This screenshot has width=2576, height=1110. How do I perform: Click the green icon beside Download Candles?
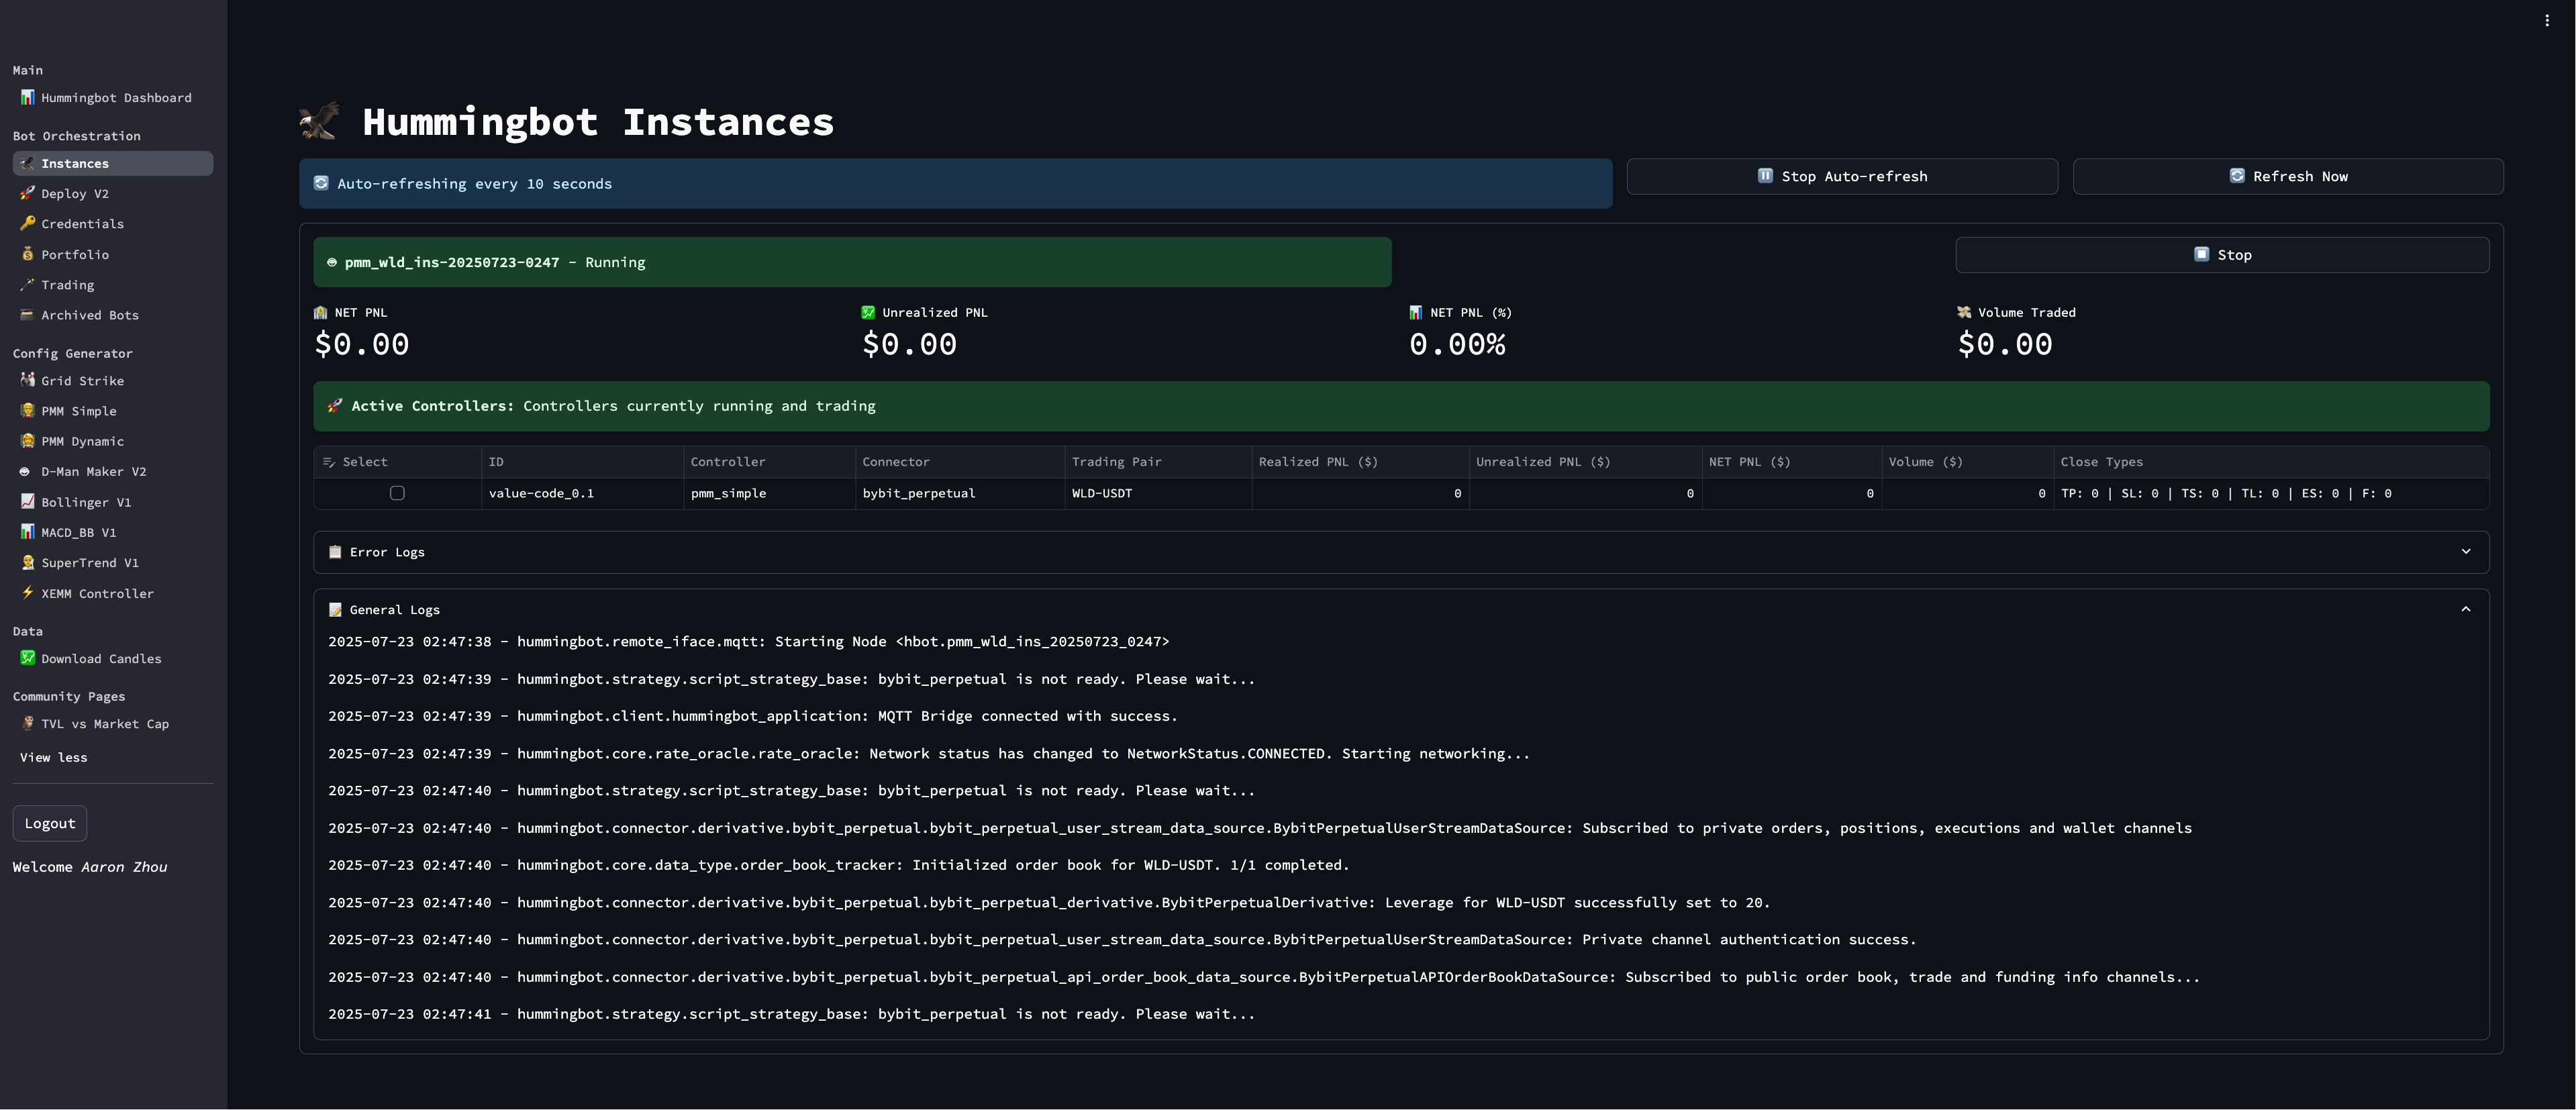(x=28, y=658)
